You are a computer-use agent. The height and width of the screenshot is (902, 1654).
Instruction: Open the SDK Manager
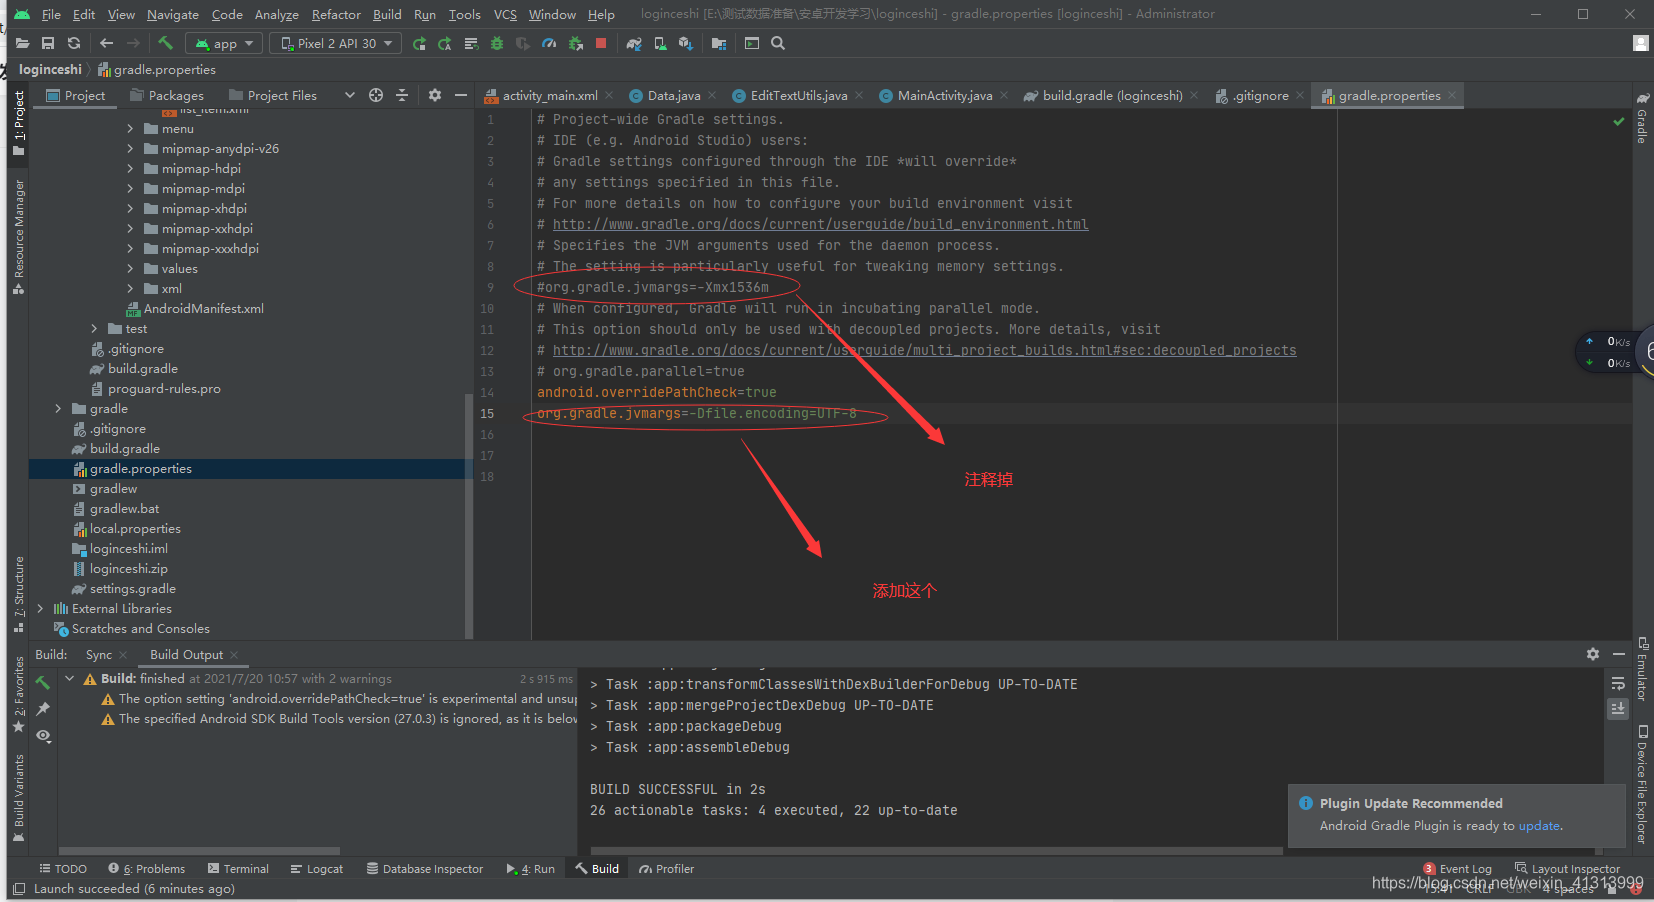pos(686,43)
